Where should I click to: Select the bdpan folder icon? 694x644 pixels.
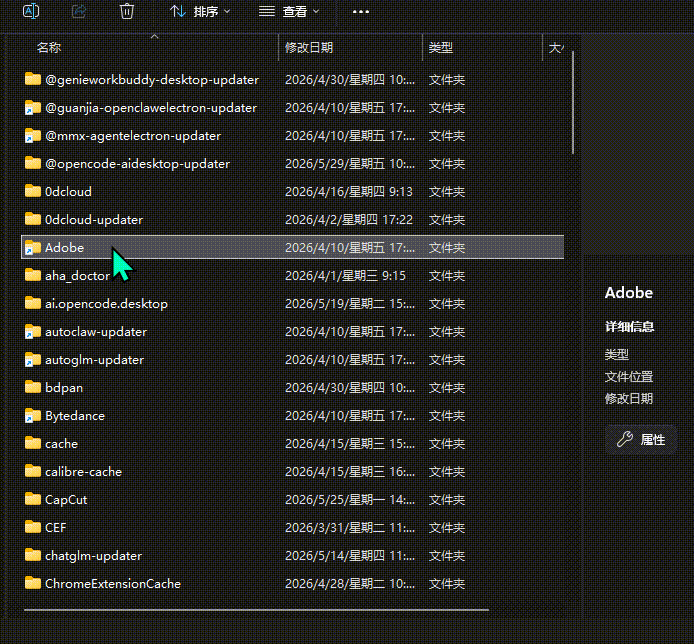pos(33,387)
